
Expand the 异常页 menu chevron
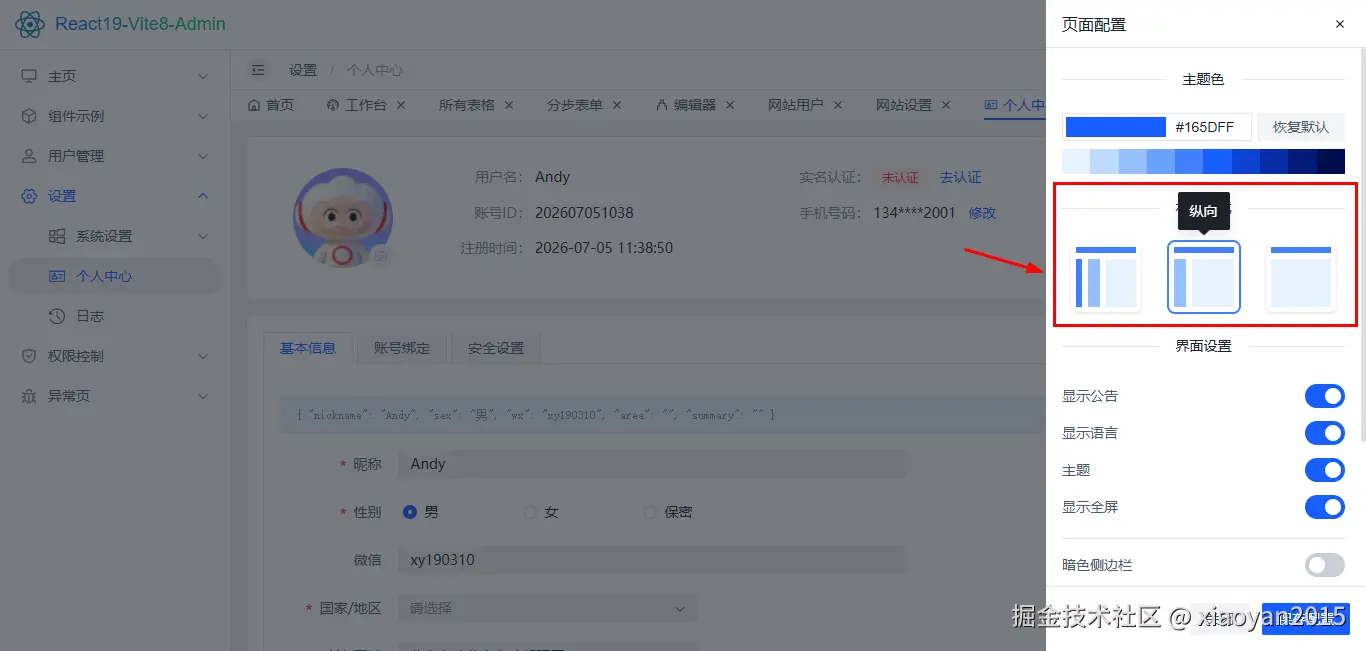(x=203, y=396)
